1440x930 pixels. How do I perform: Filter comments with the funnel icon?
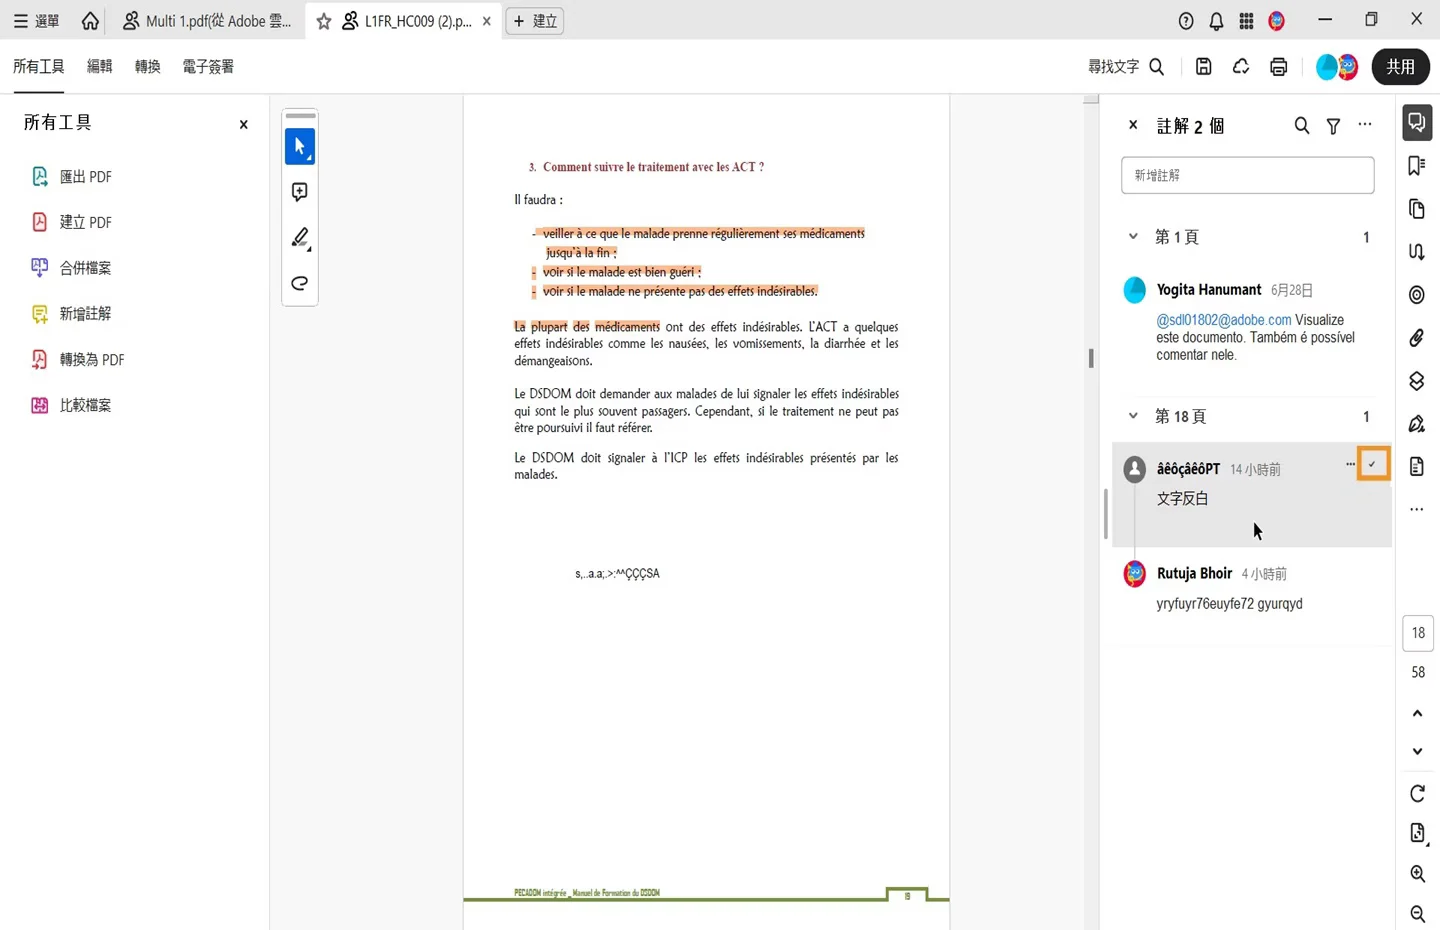[x=1333, y=126]
